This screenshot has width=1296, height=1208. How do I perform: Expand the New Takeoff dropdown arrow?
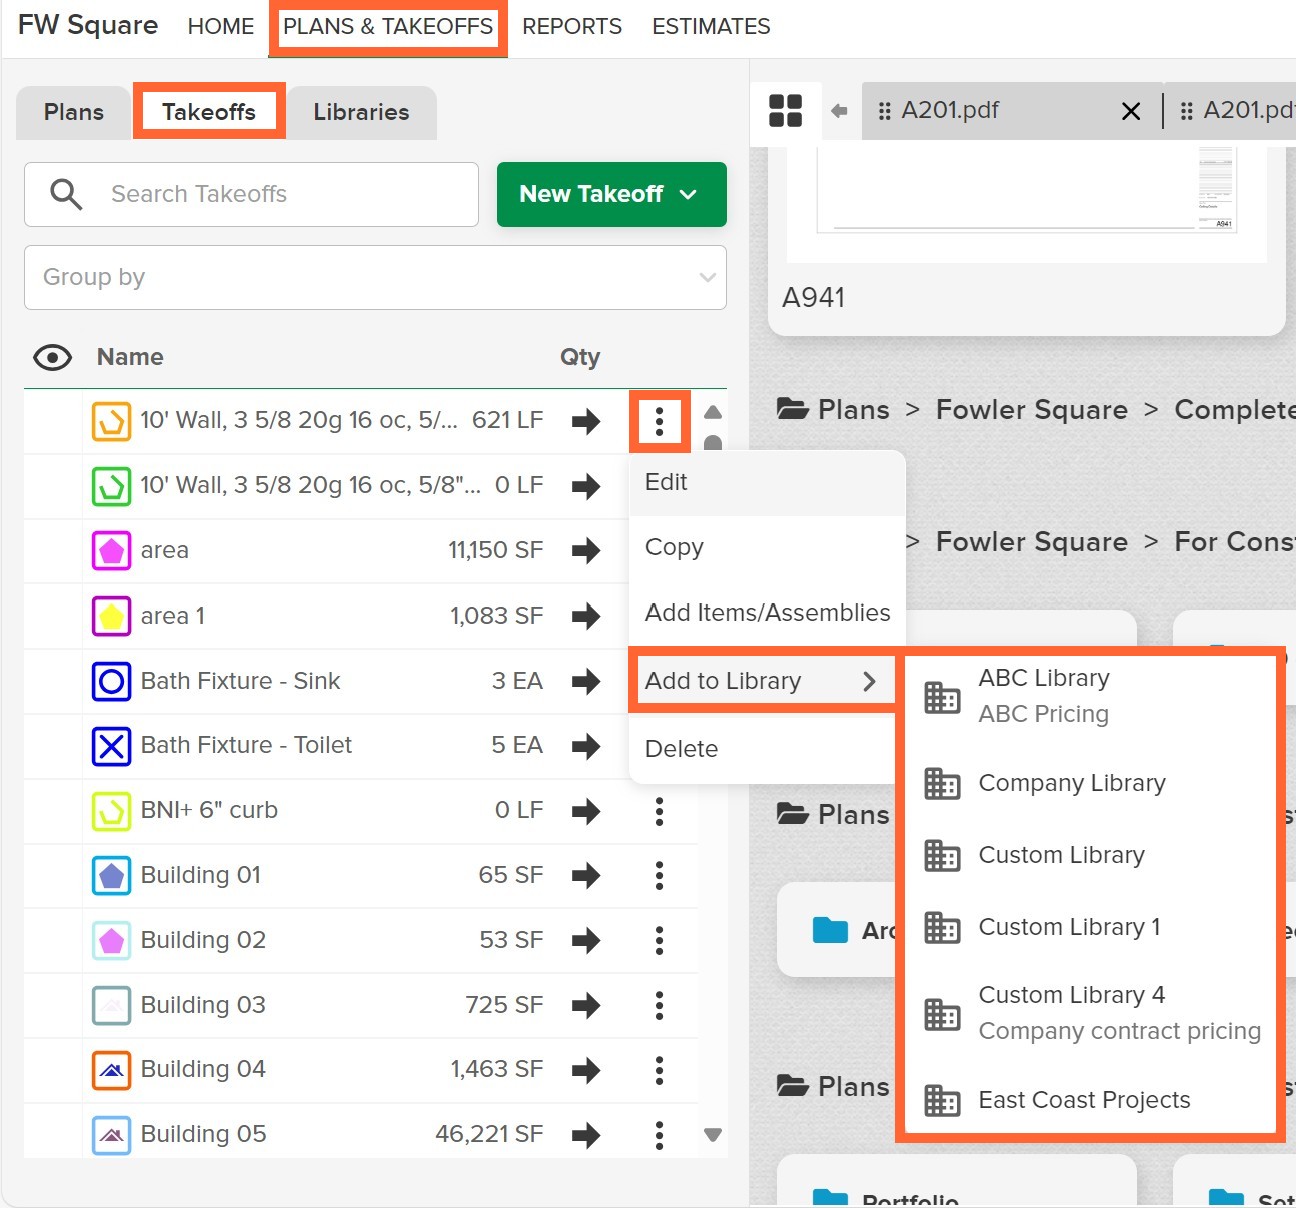pos(689,194)
